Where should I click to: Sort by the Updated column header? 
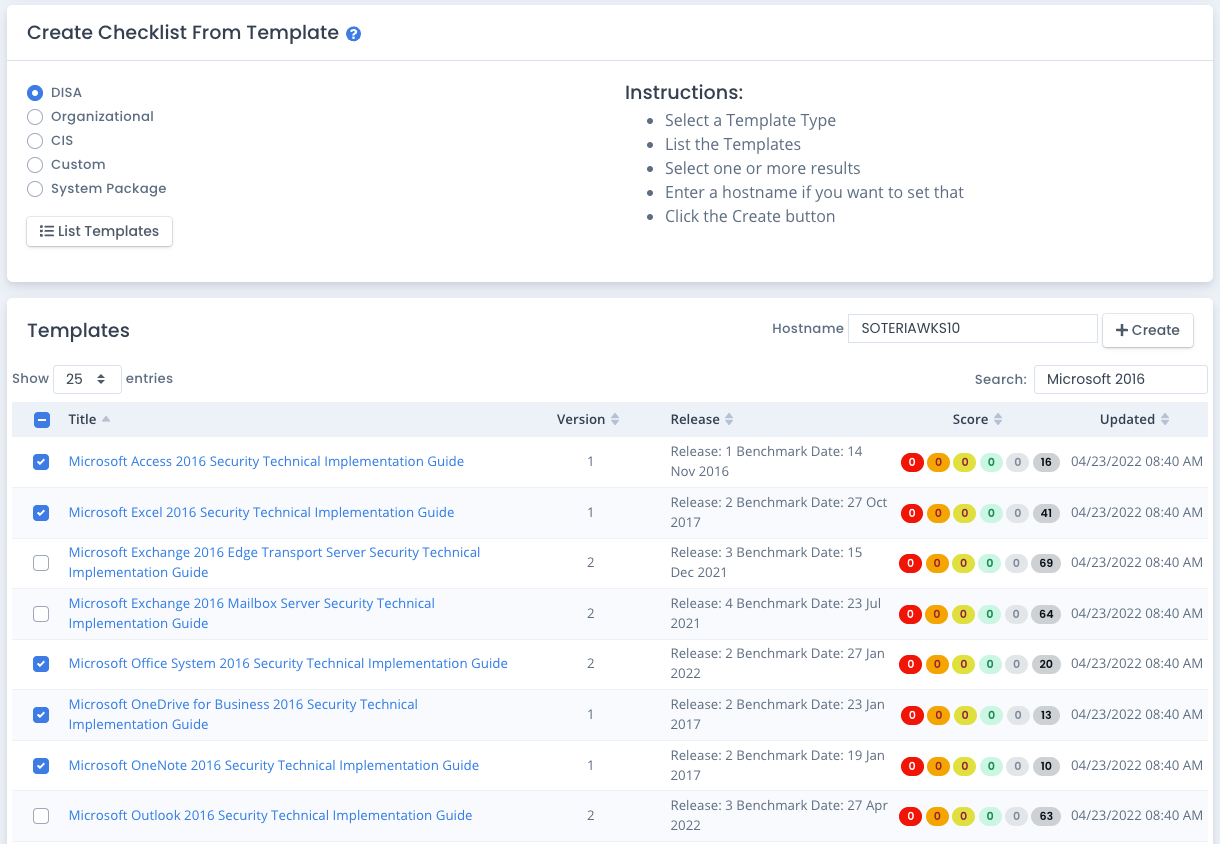(x=1134, y=419)
